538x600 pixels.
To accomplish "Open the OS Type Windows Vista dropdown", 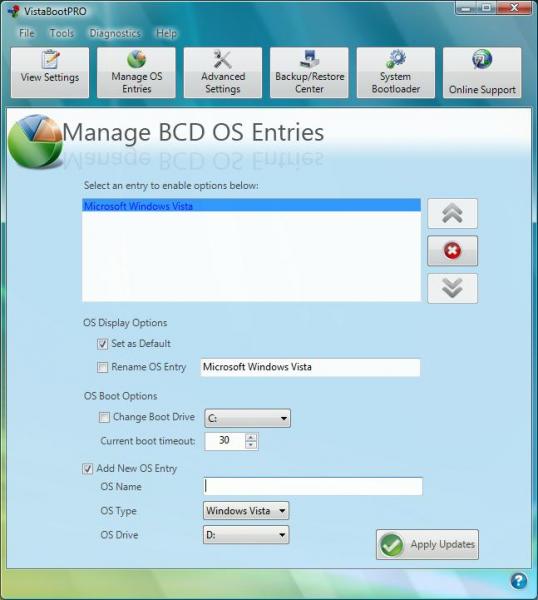I will pyautogui.click(x=246, y=511).
